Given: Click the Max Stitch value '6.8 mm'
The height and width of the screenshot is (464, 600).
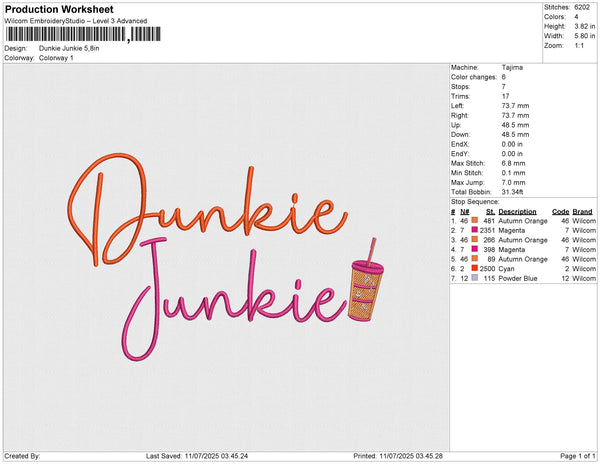Looking at the screenshot, I should [514, 163].
